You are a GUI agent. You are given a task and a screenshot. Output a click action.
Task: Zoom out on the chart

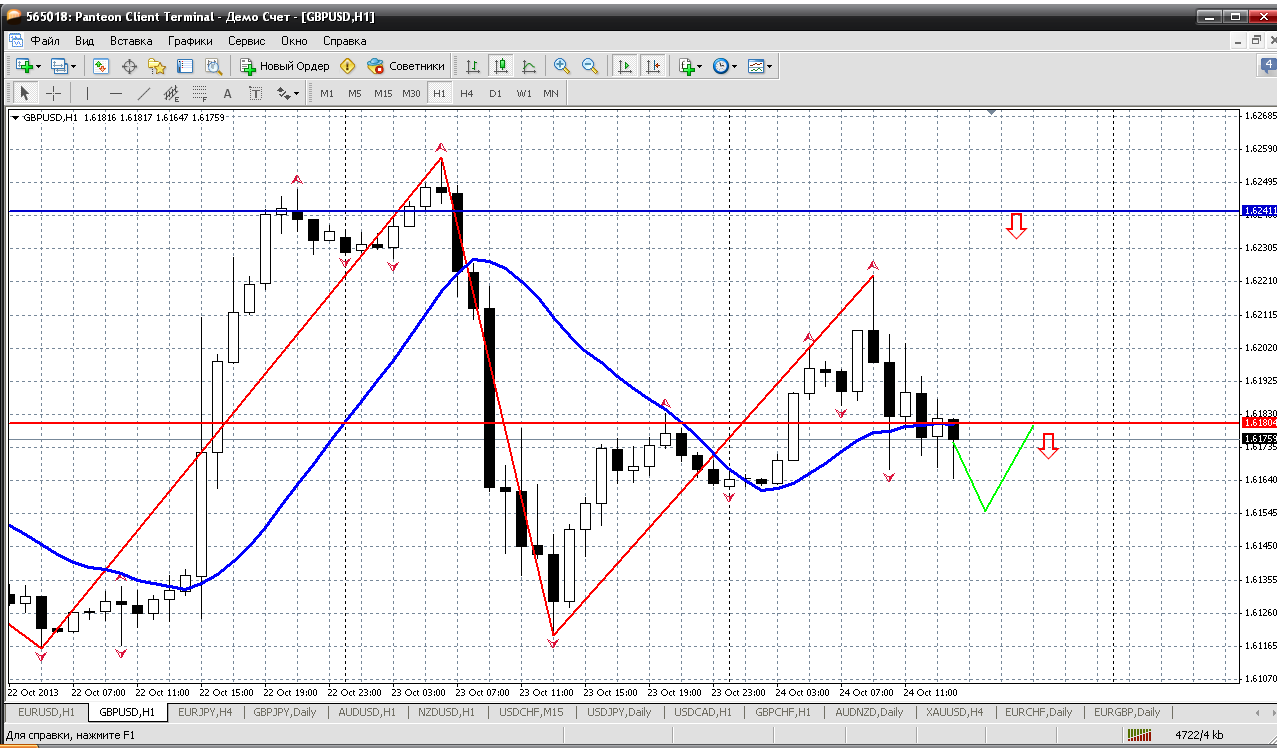pos(590,66)
